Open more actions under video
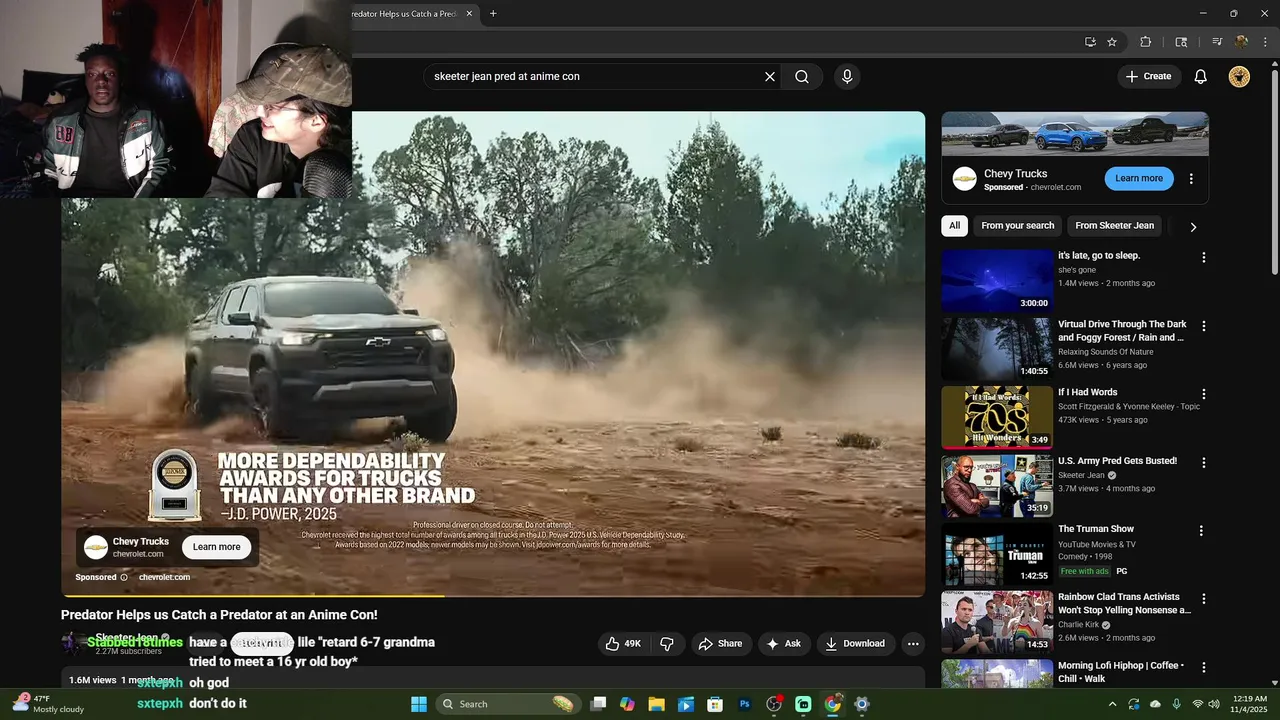The image size is (1280, 720). coord(912,644)
